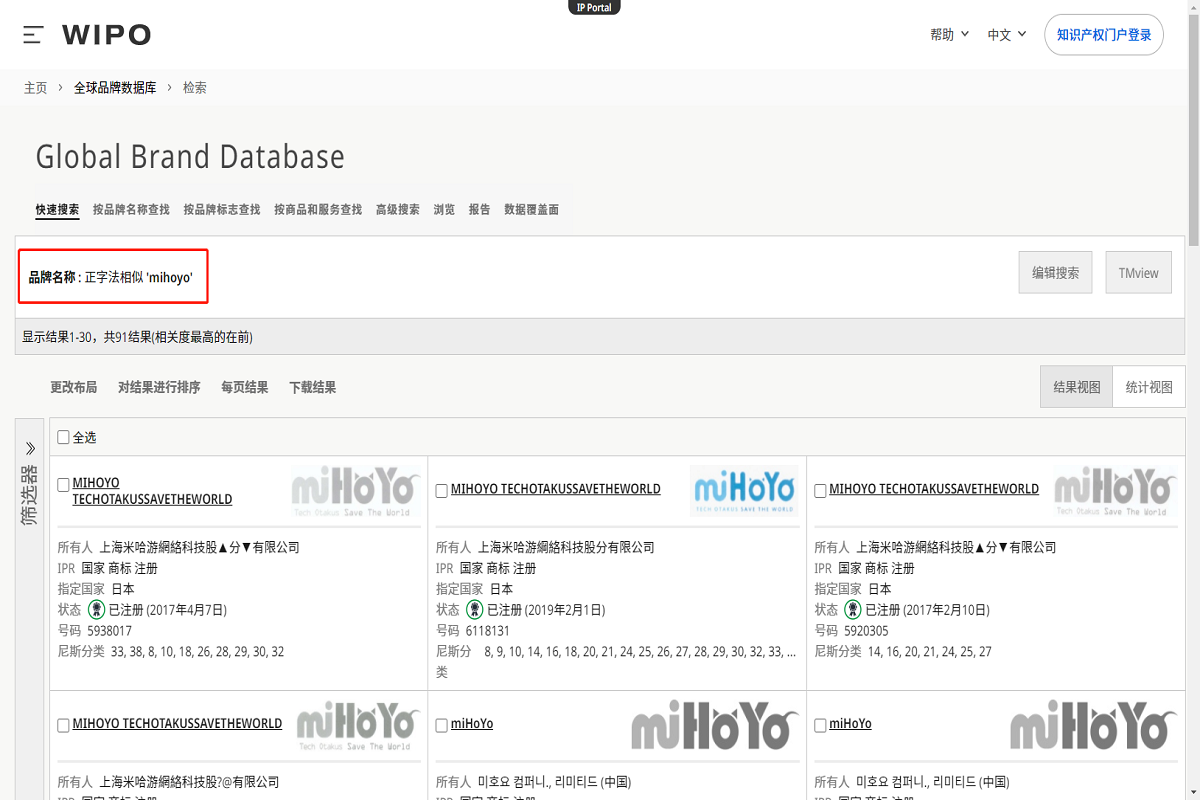Select checkbox of 上海米哈游網絡科技股?@有限公司 card
The width and height of the screenshot is (1200, 800).
coord(64,725)
